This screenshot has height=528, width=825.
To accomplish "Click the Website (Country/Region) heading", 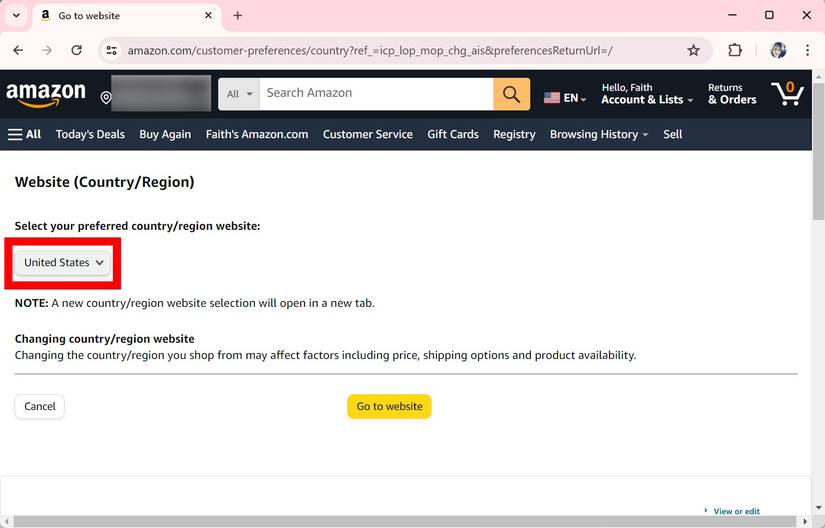I will pyautogui.click(x=105, y=182).
